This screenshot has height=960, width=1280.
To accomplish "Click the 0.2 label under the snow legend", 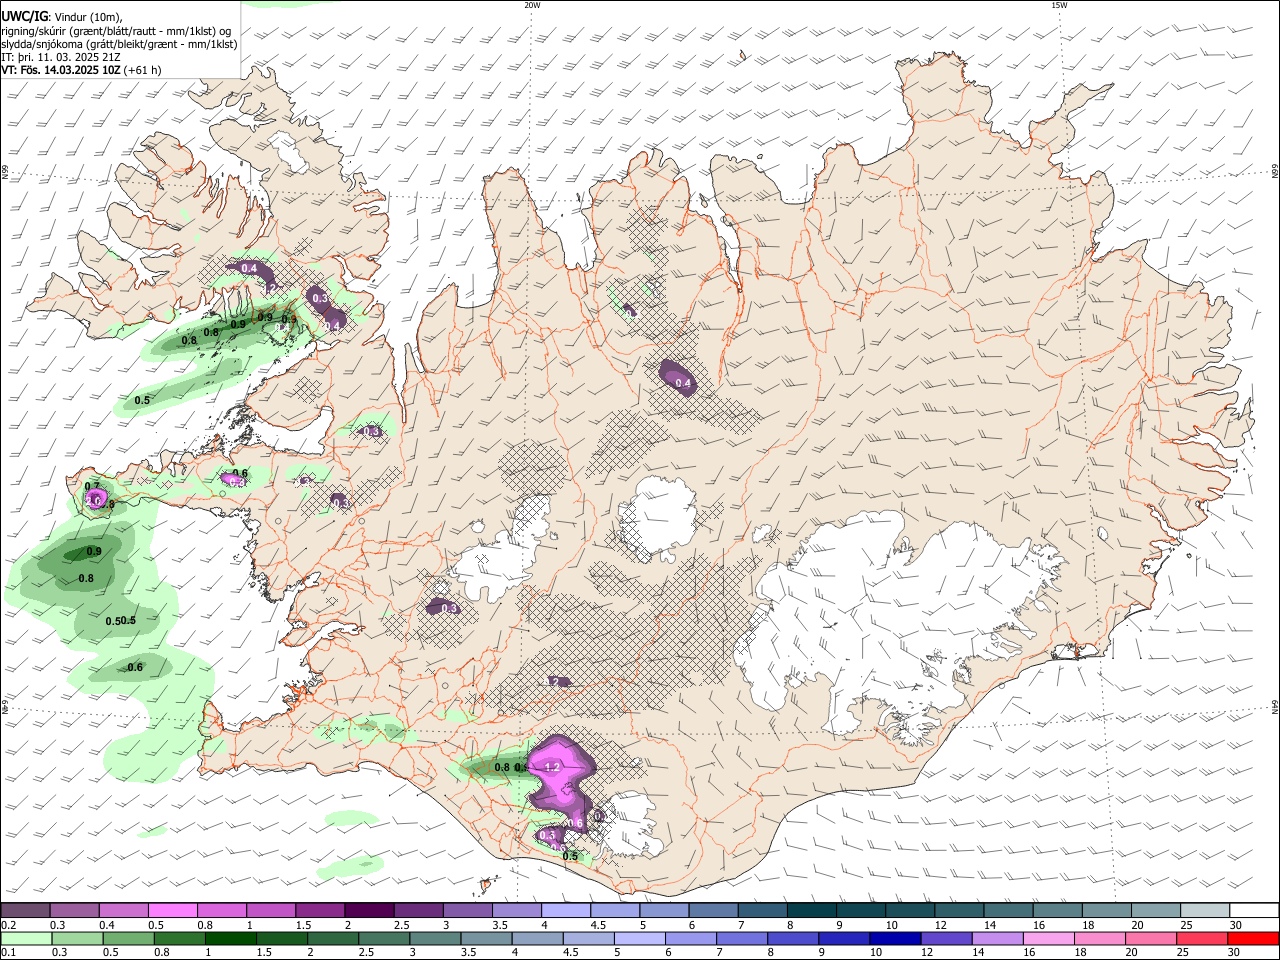I will coord(9,926).
